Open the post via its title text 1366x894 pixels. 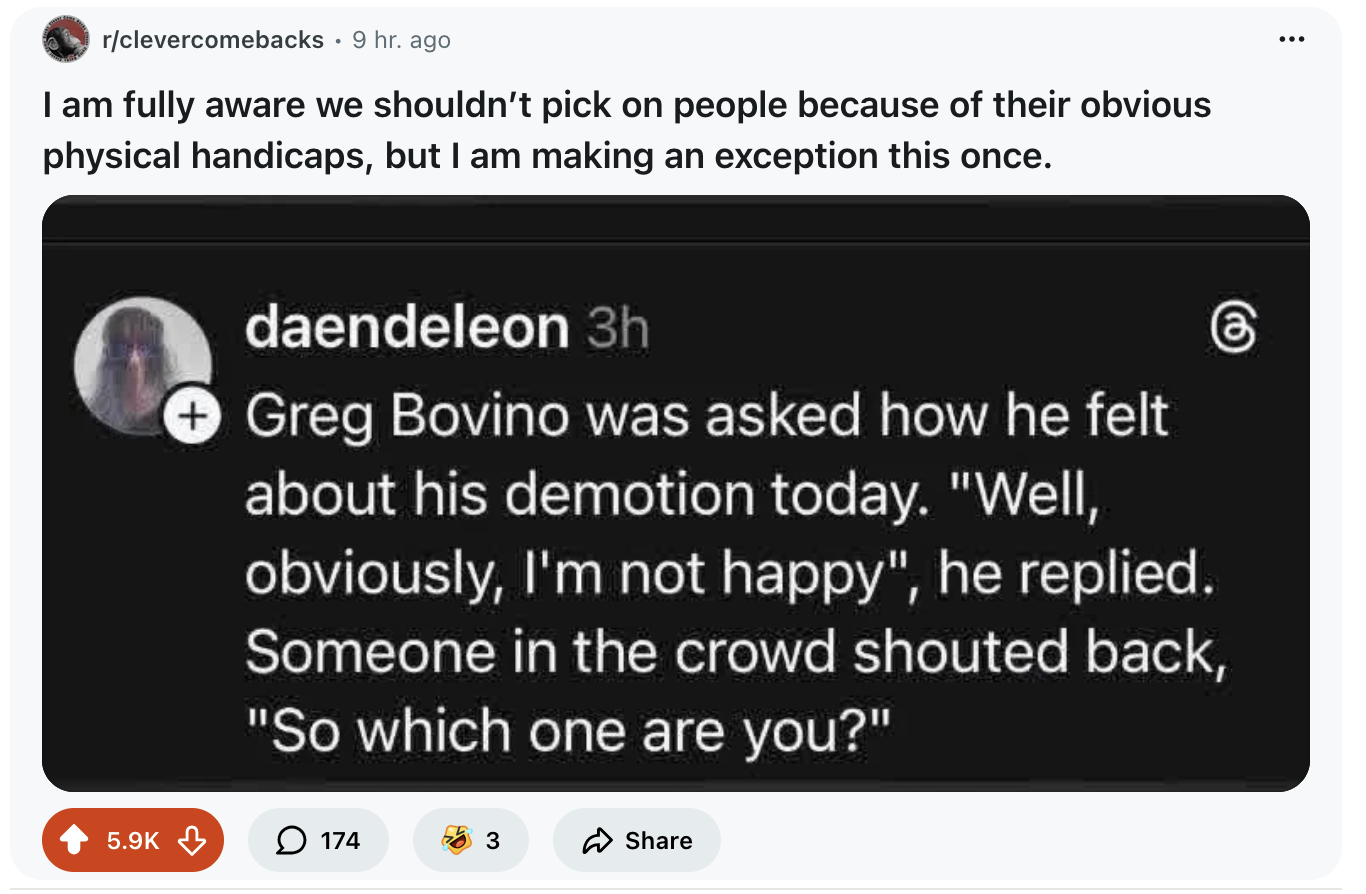[x=626, y=130]
